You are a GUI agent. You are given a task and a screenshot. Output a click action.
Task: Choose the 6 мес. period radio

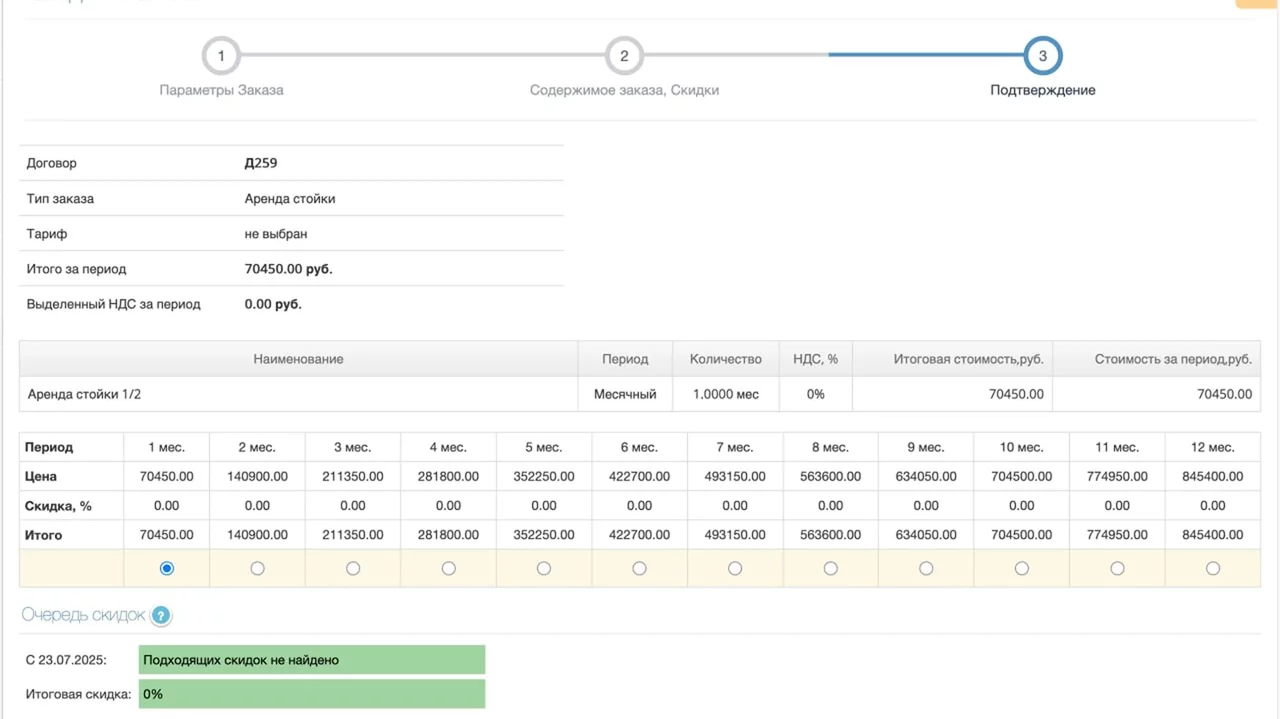coord(639,568)
